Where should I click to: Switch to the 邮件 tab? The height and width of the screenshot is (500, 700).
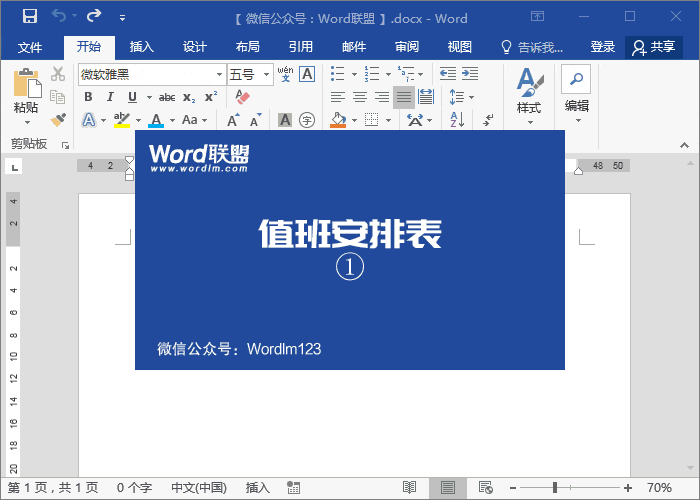[354, 46]
